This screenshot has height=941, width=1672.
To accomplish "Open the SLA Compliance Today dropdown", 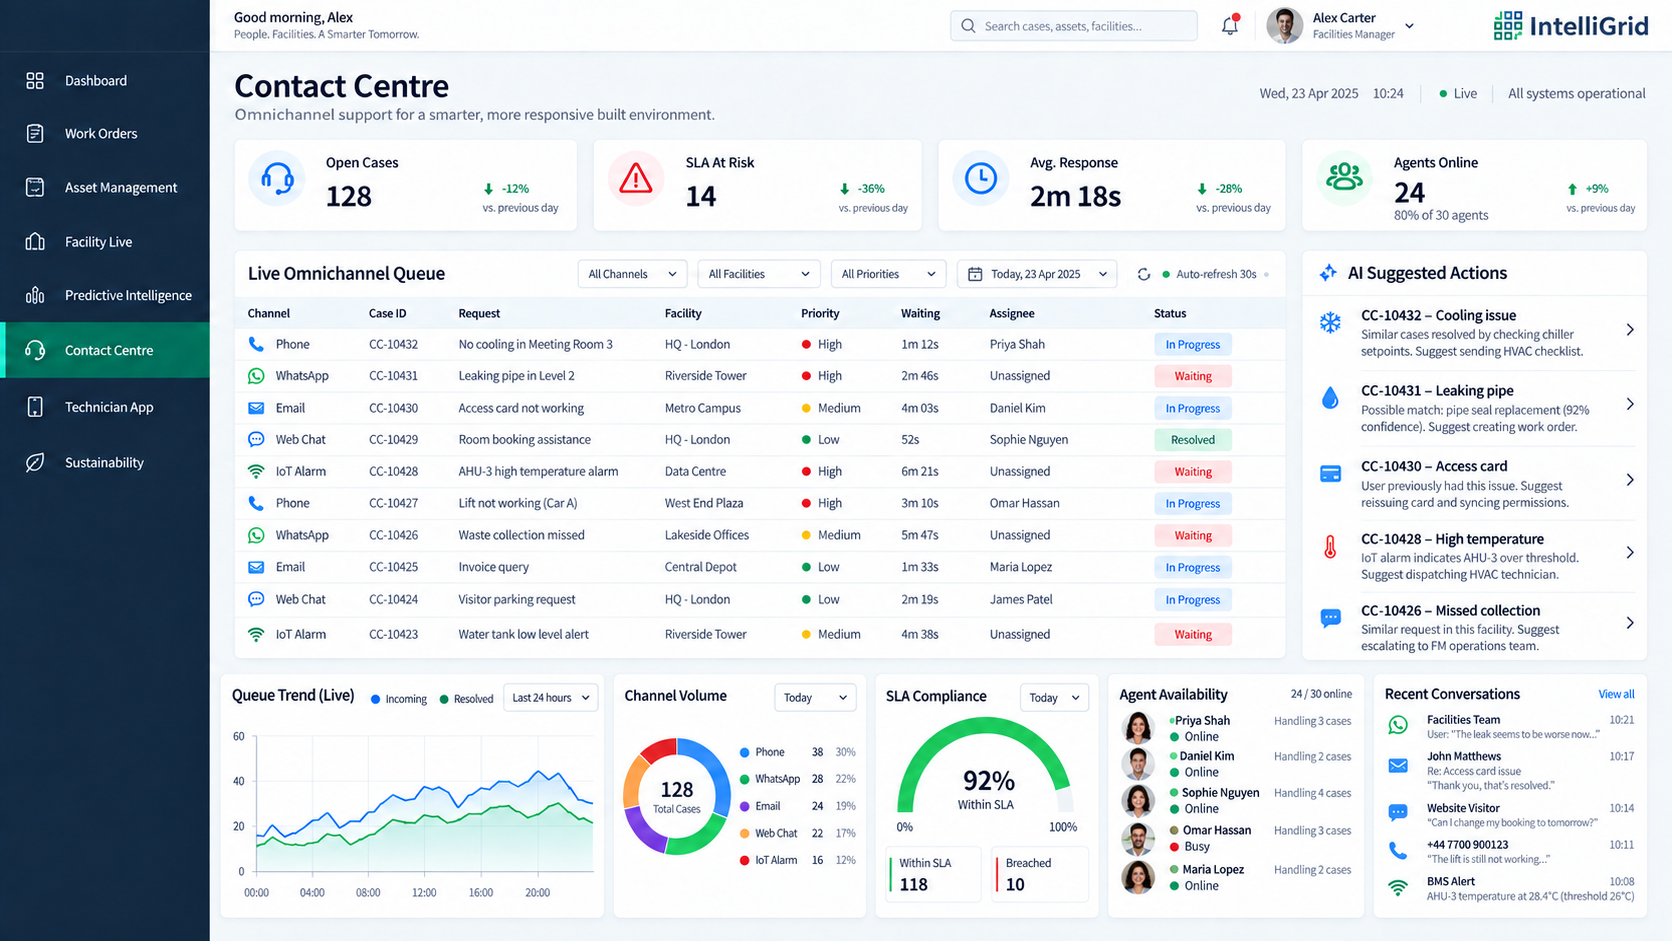I will coord(1055,698).
